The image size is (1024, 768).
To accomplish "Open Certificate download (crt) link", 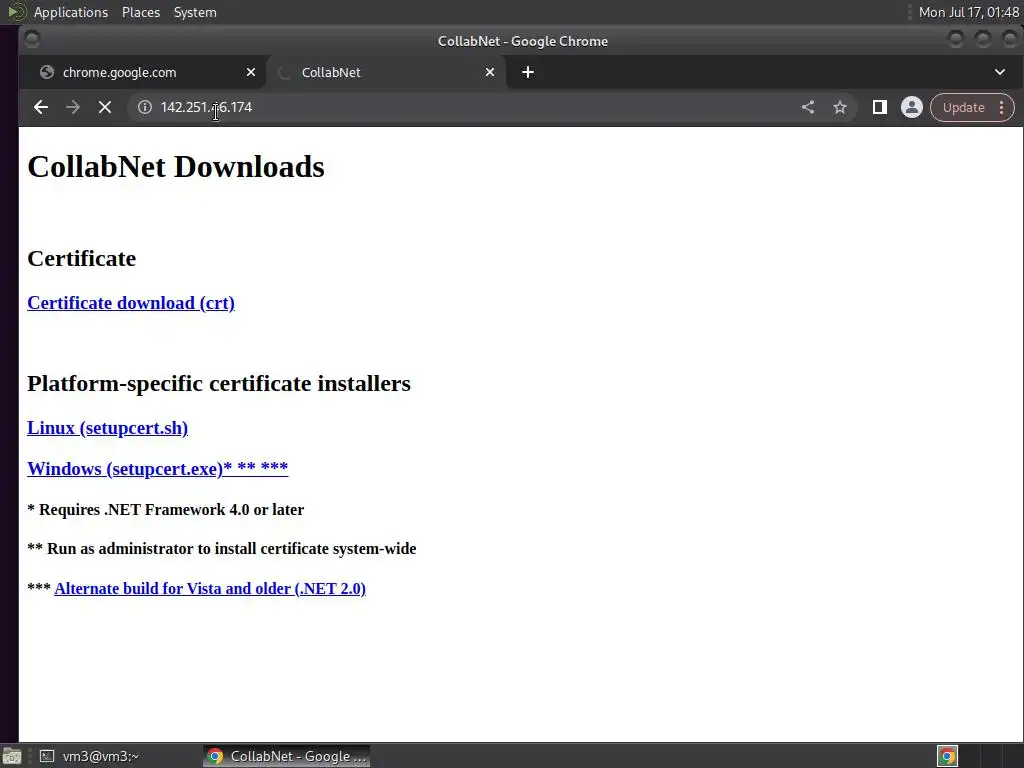I will point(131,303).
